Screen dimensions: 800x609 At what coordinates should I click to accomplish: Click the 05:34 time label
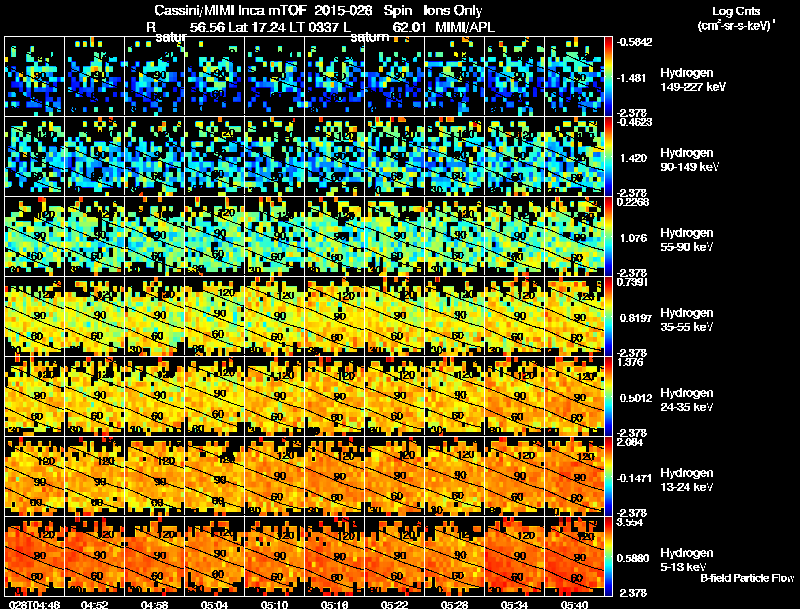(x=514, y=604)
